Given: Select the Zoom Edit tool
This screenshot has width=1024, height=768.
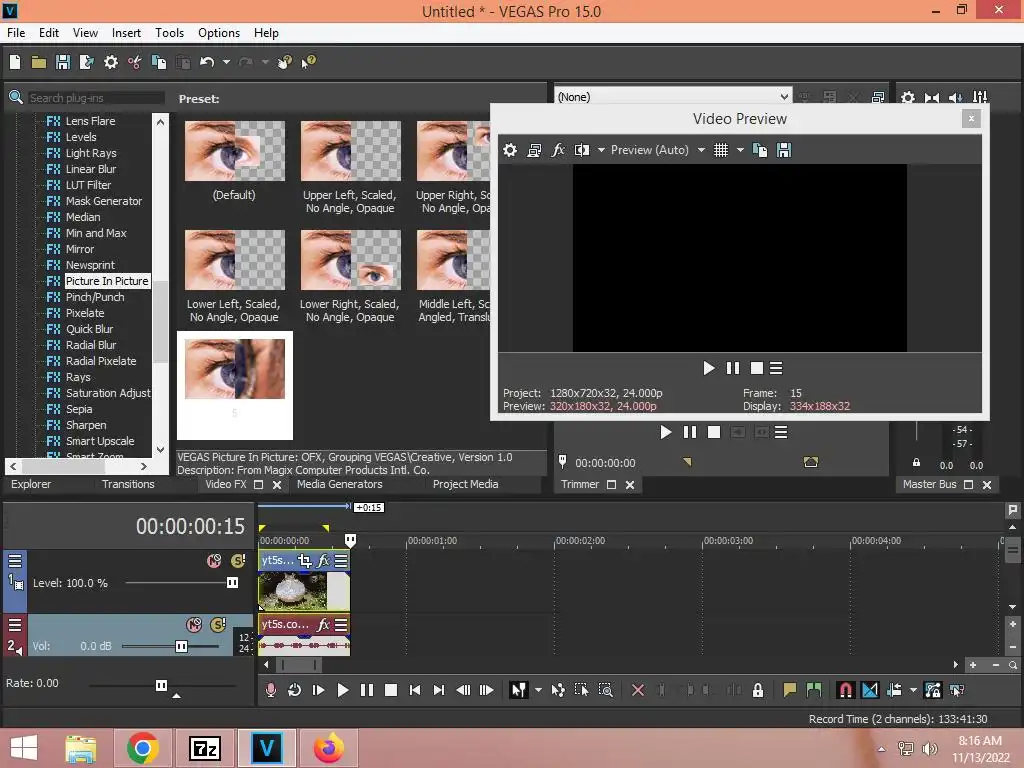Looking at the screenshot, I should click(x=605, y=690).
